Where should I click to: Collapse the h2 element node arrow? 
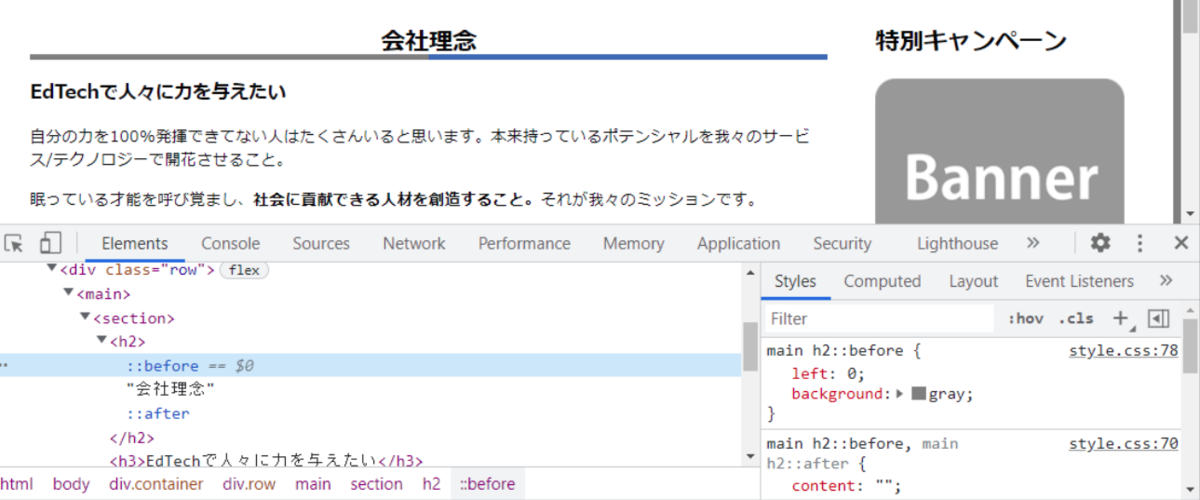(x=101, y=342)
